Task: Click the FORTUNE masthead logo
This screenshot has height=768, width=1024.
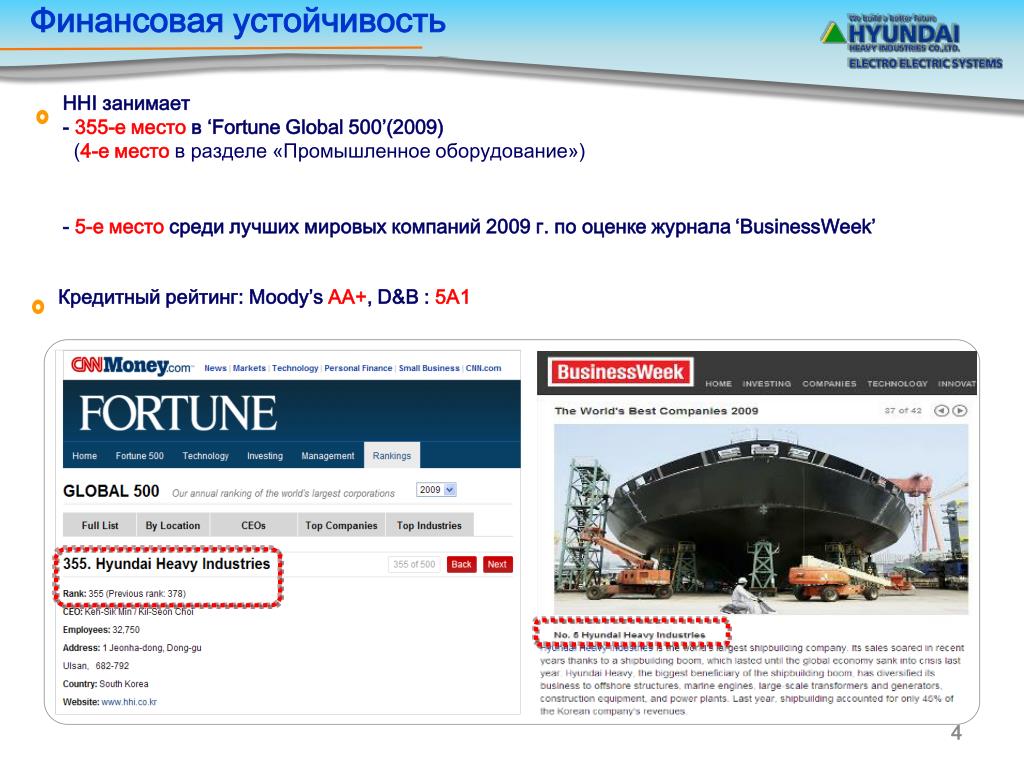Action: pos(178,413)
